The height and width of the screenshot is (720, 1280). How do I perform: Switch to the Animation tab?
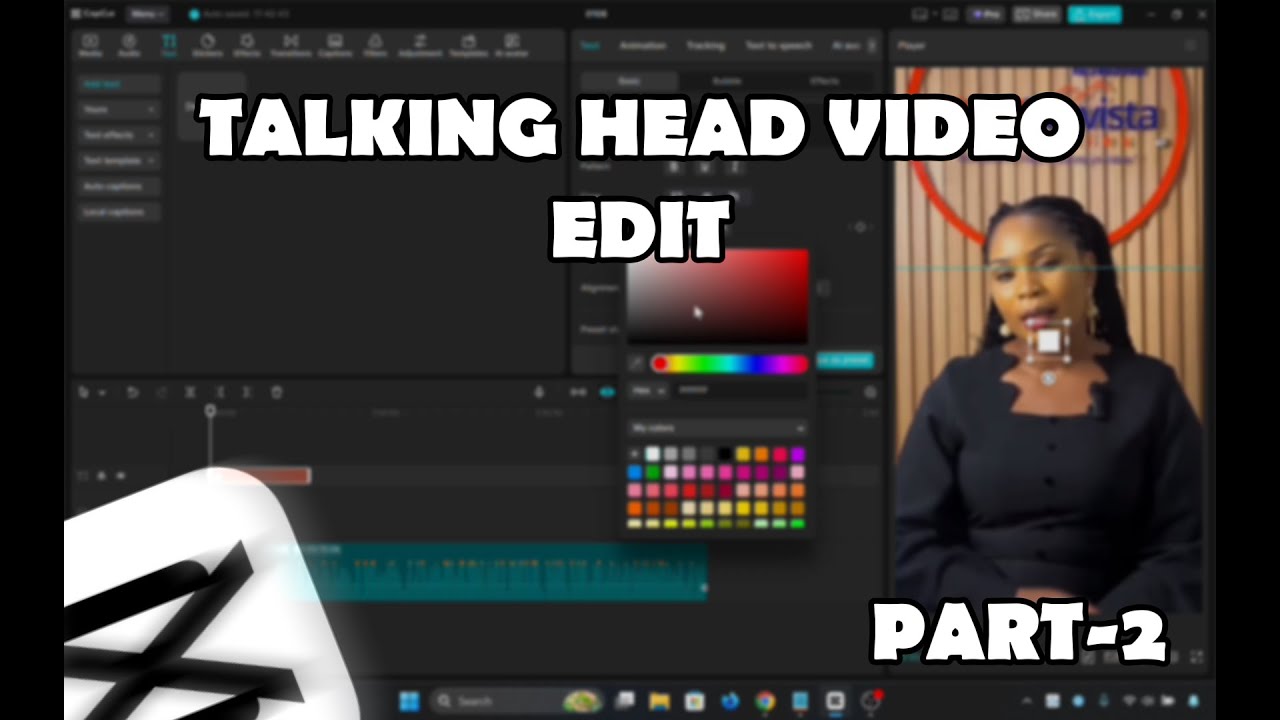click(x=643, y=45)
